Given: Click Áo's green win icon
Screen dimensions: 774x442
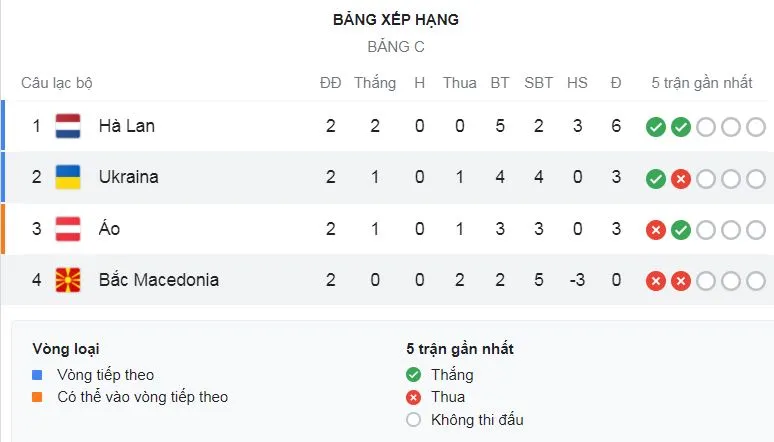Looking at the screenshot, I should point(681,230).
